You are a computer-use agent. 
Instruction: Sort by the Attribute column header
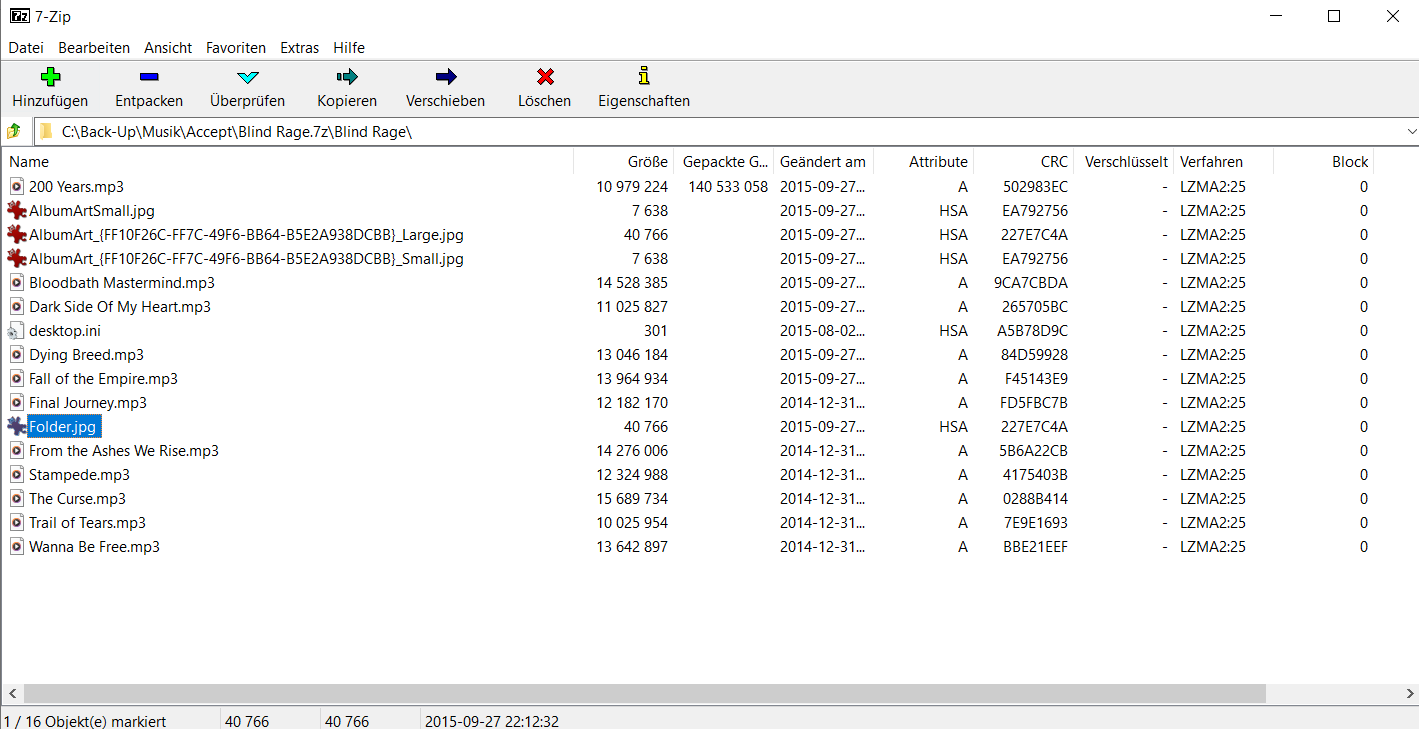pos(924,162)
